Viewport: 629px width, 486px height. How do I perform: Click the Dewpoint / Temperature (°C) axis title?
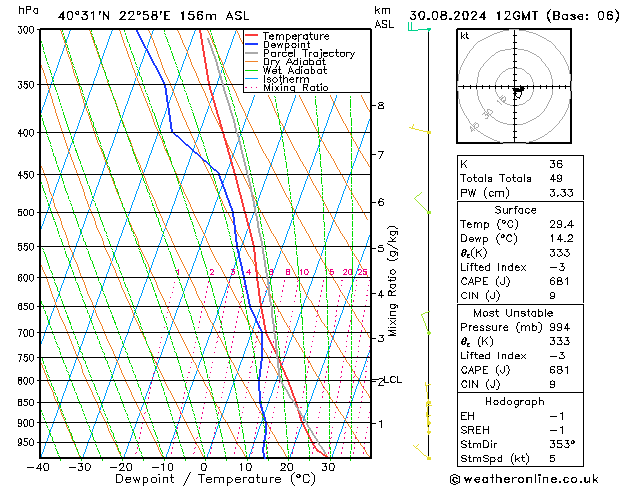click(215, 479)
